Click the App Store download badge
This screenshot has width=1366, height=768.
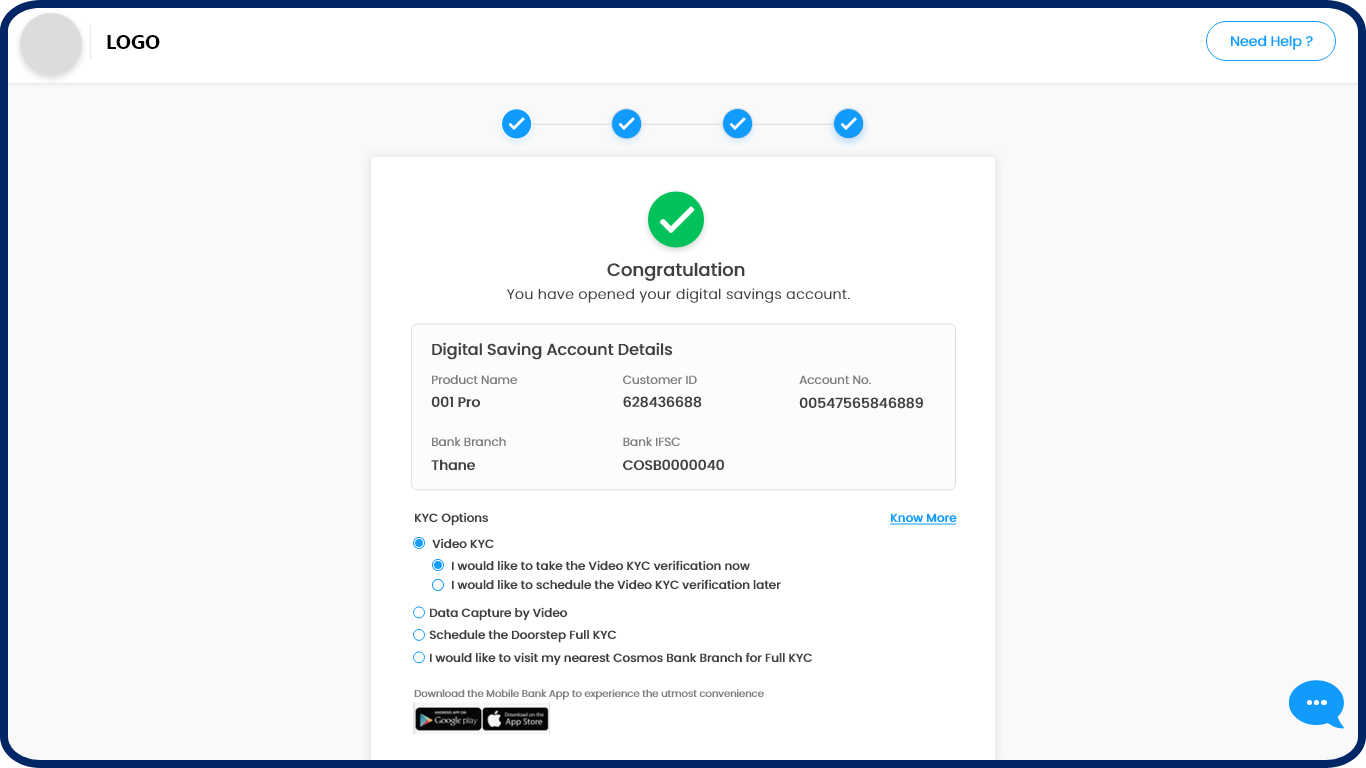click(516, 719)
